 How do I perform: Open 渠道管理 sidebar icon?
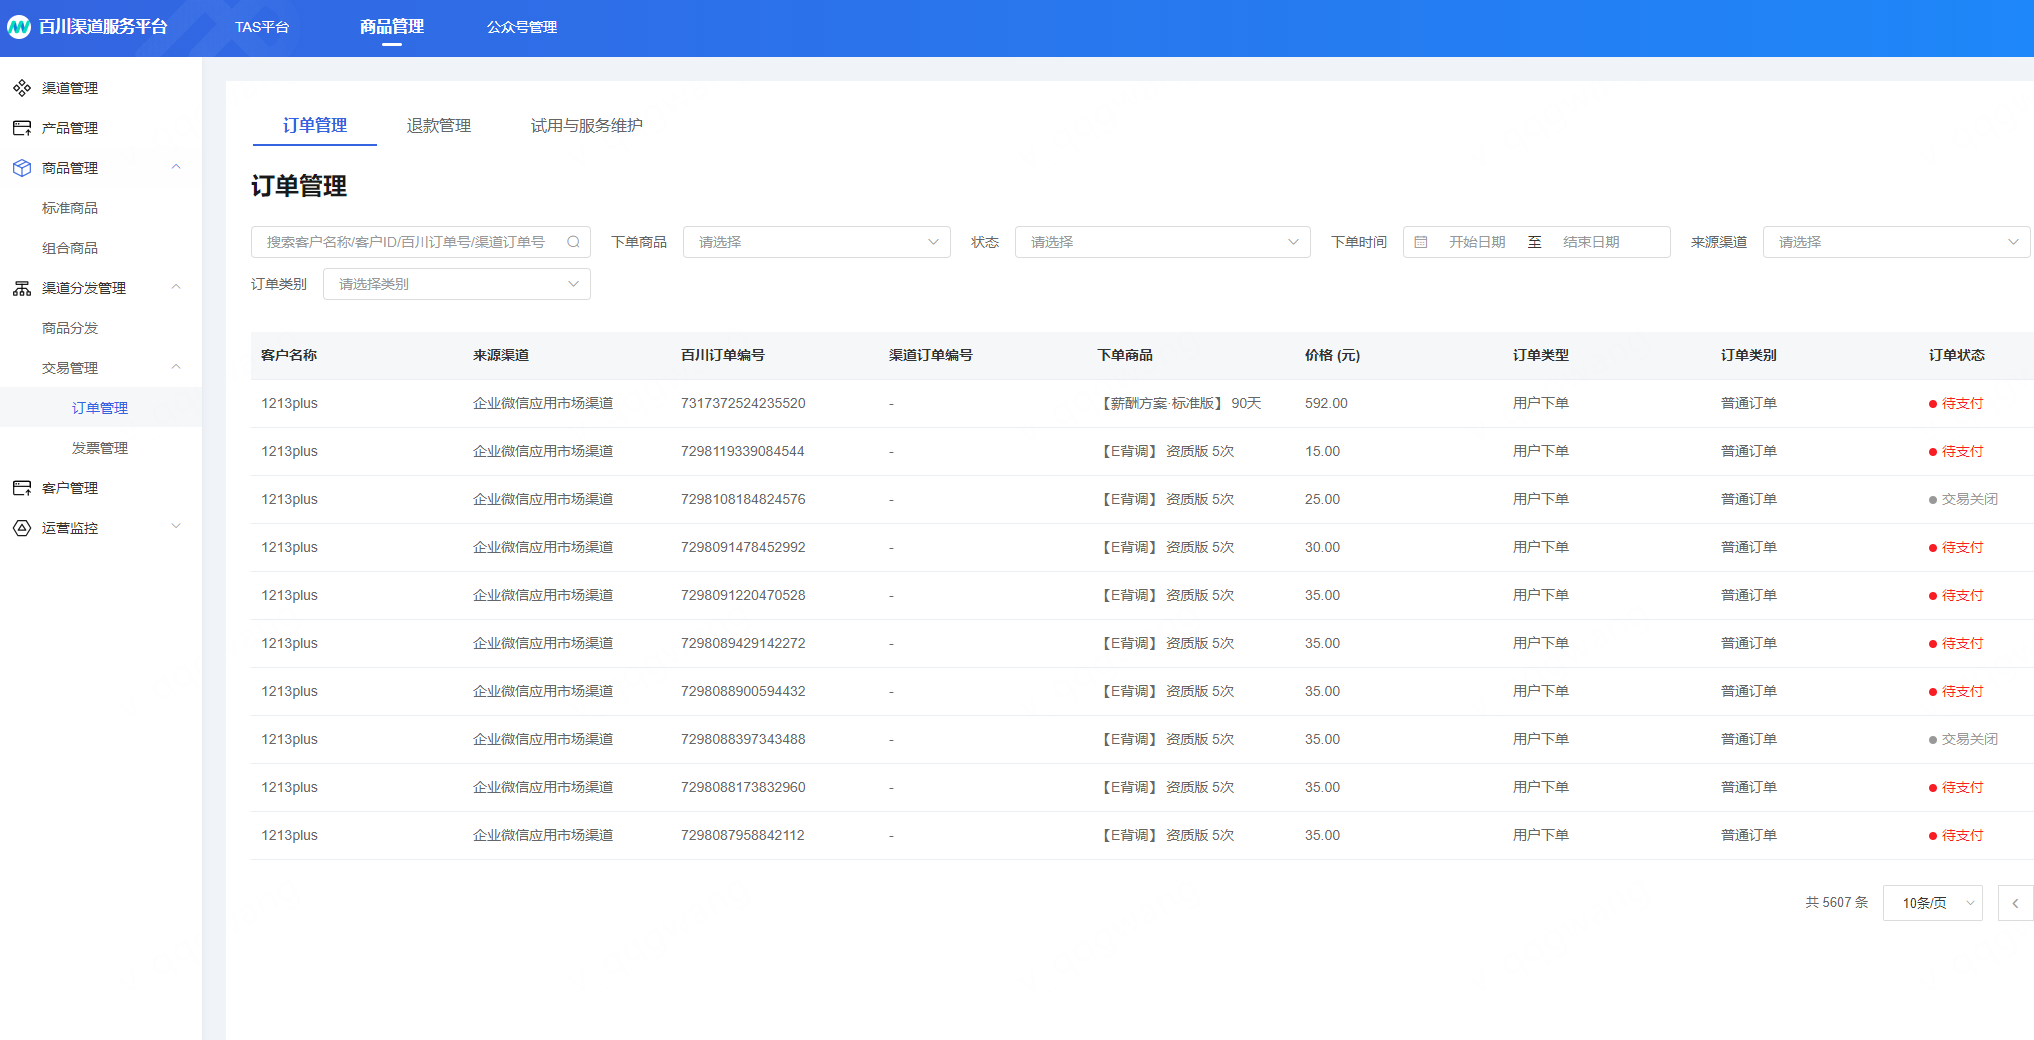[22, 88]
